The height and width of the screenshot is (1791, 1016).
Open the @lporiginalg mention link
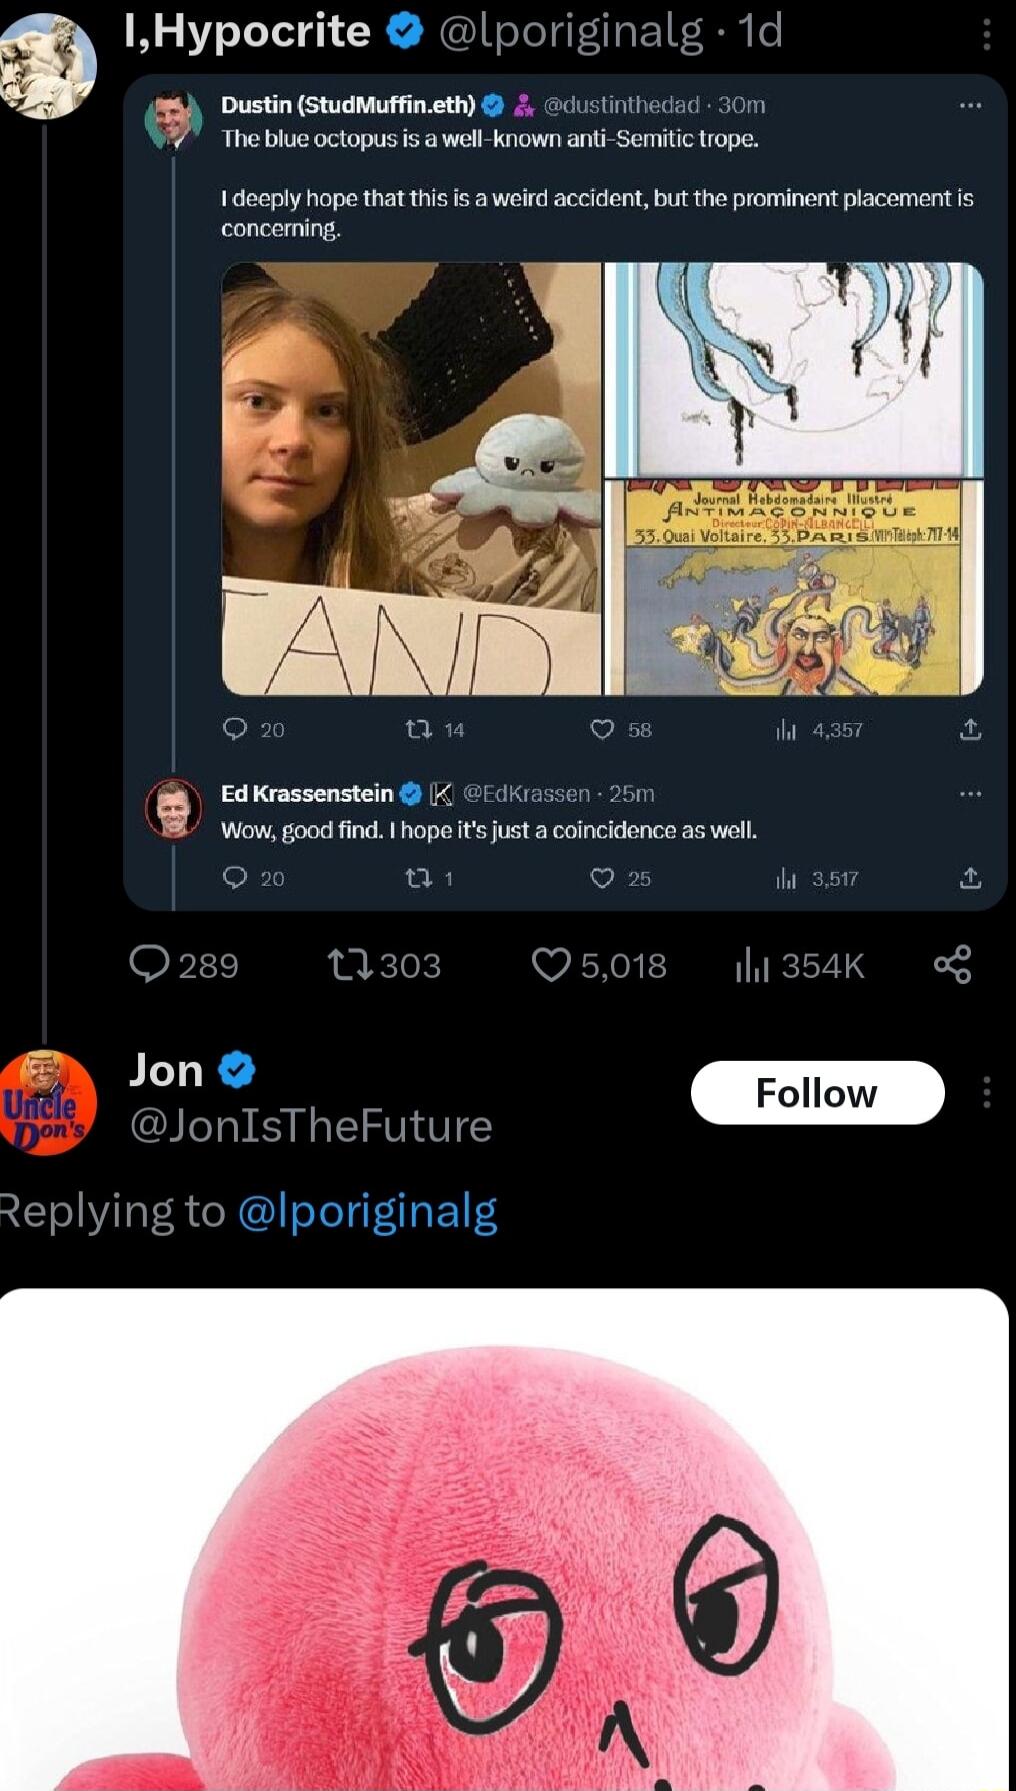(367, 1211)
